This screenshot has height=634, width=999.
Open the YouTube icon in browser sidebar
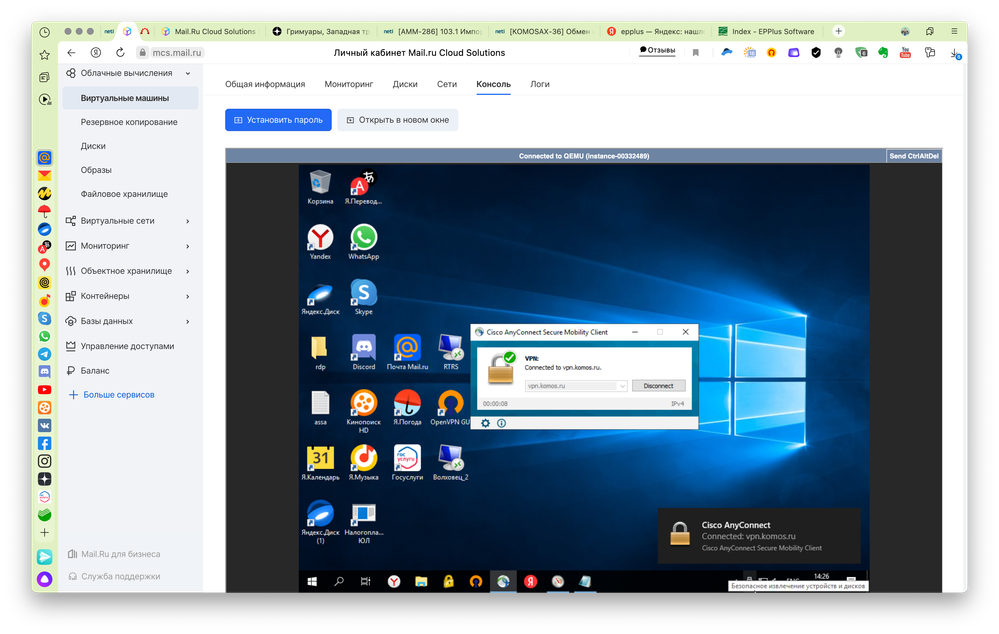(44, 389)
